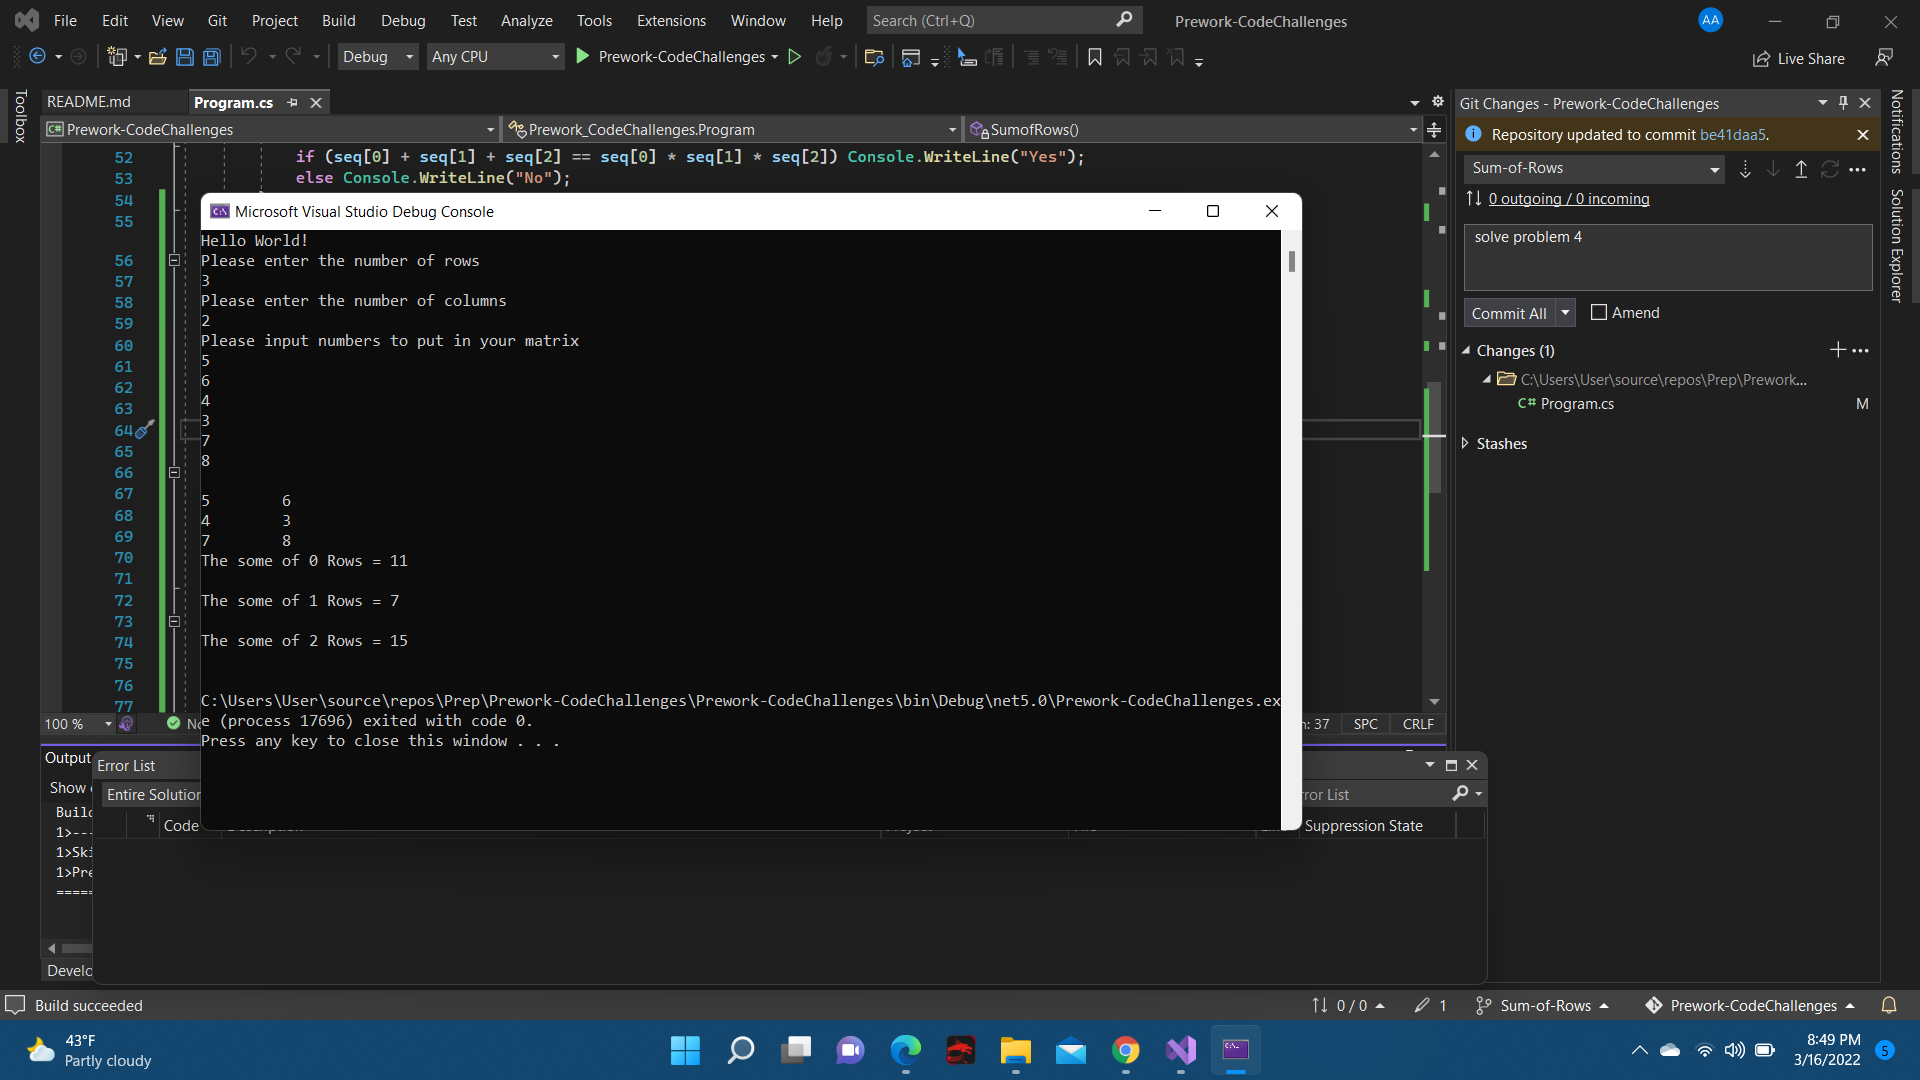Click the Push arrow in Git Changes panel
The height and width of the screenshot is (1080, 1920).
(x=1800, y=169)
